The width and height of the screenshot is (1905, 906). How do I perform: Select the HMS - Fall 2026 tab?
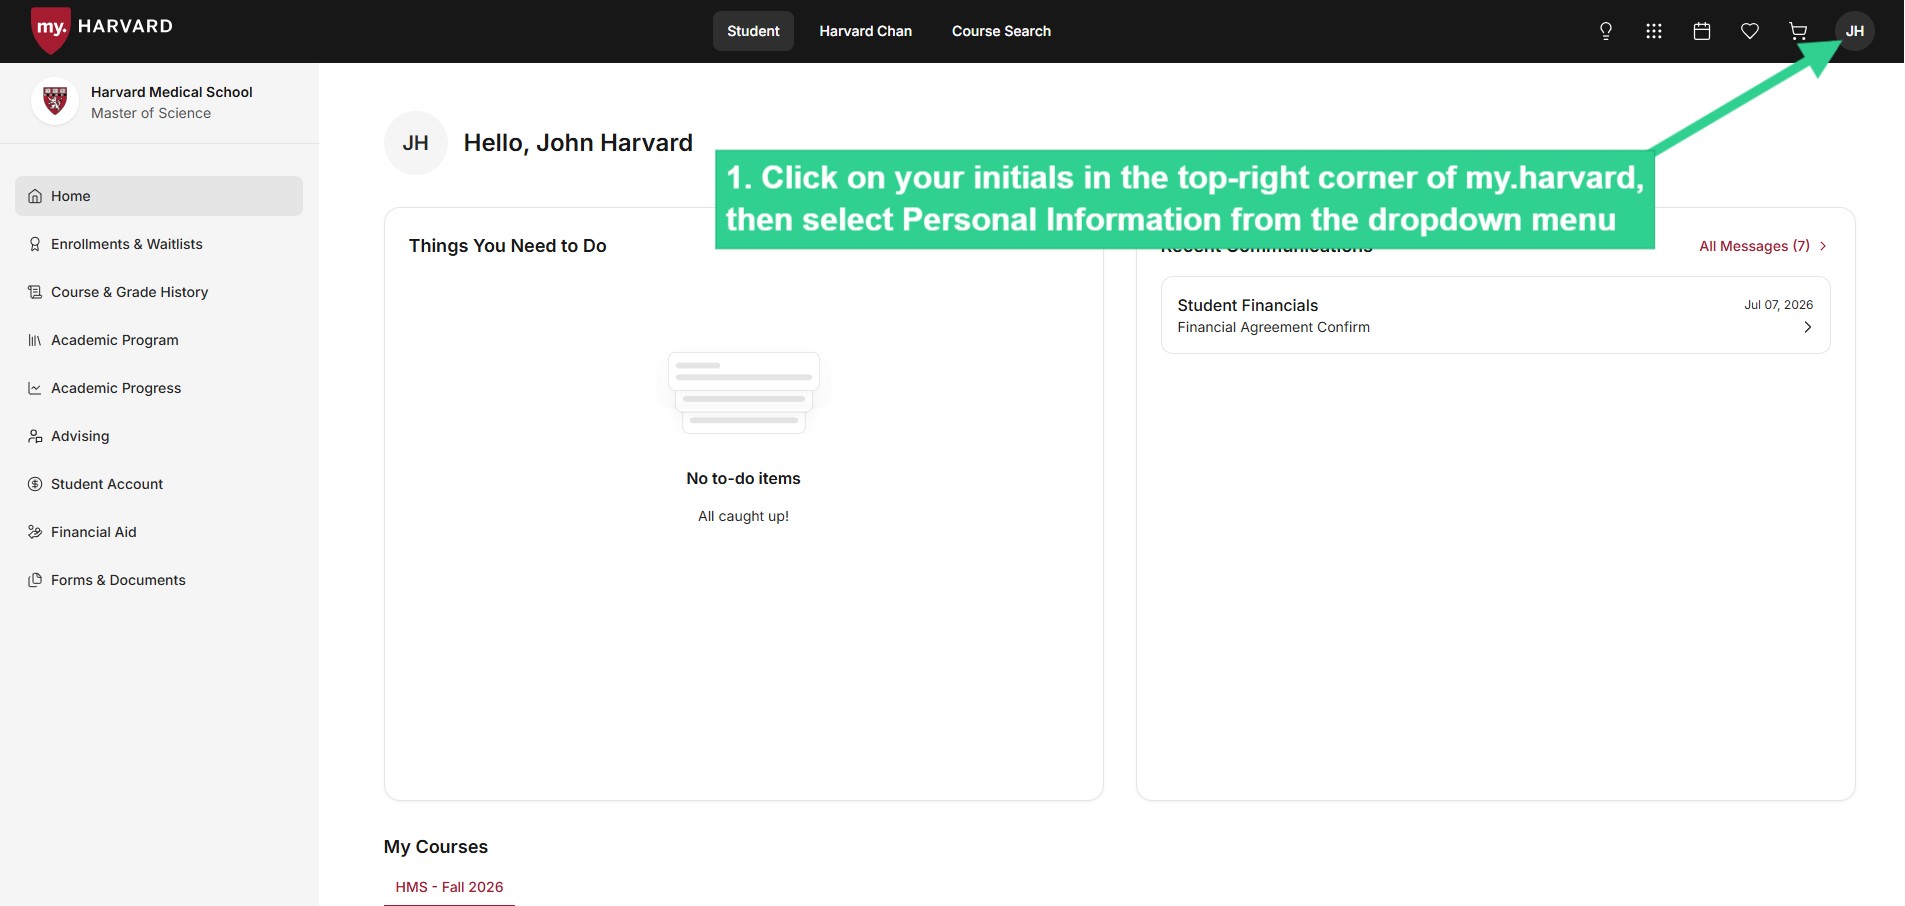(x=449, y=887)
